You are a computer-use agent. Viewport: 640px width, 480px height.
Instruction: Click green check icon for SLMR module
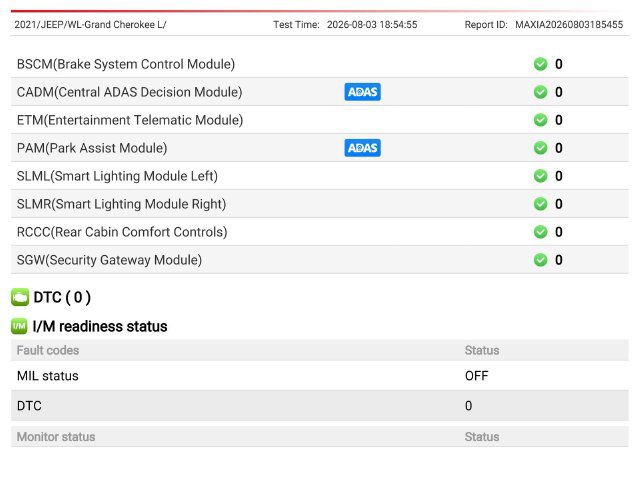[x=540, y=204]
